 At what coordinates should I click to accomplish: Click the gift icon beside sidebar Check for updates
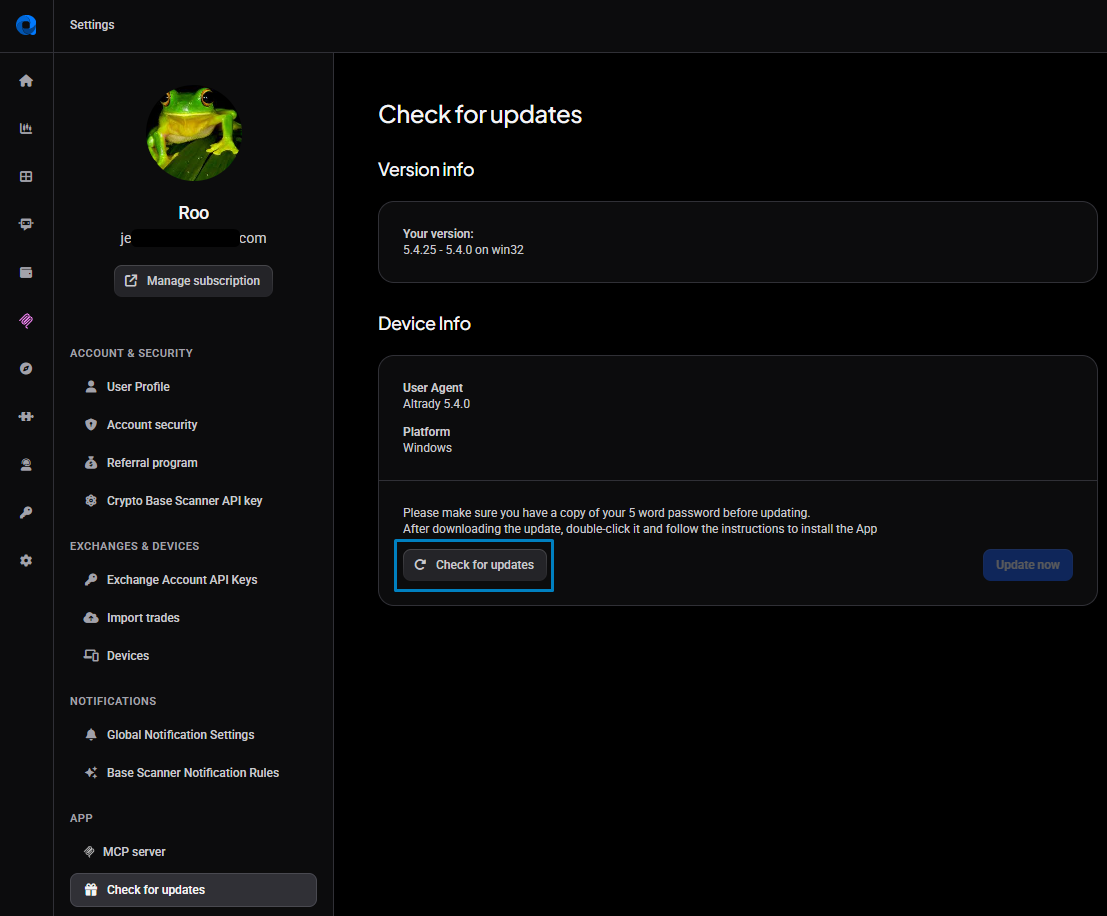[91, 890]
